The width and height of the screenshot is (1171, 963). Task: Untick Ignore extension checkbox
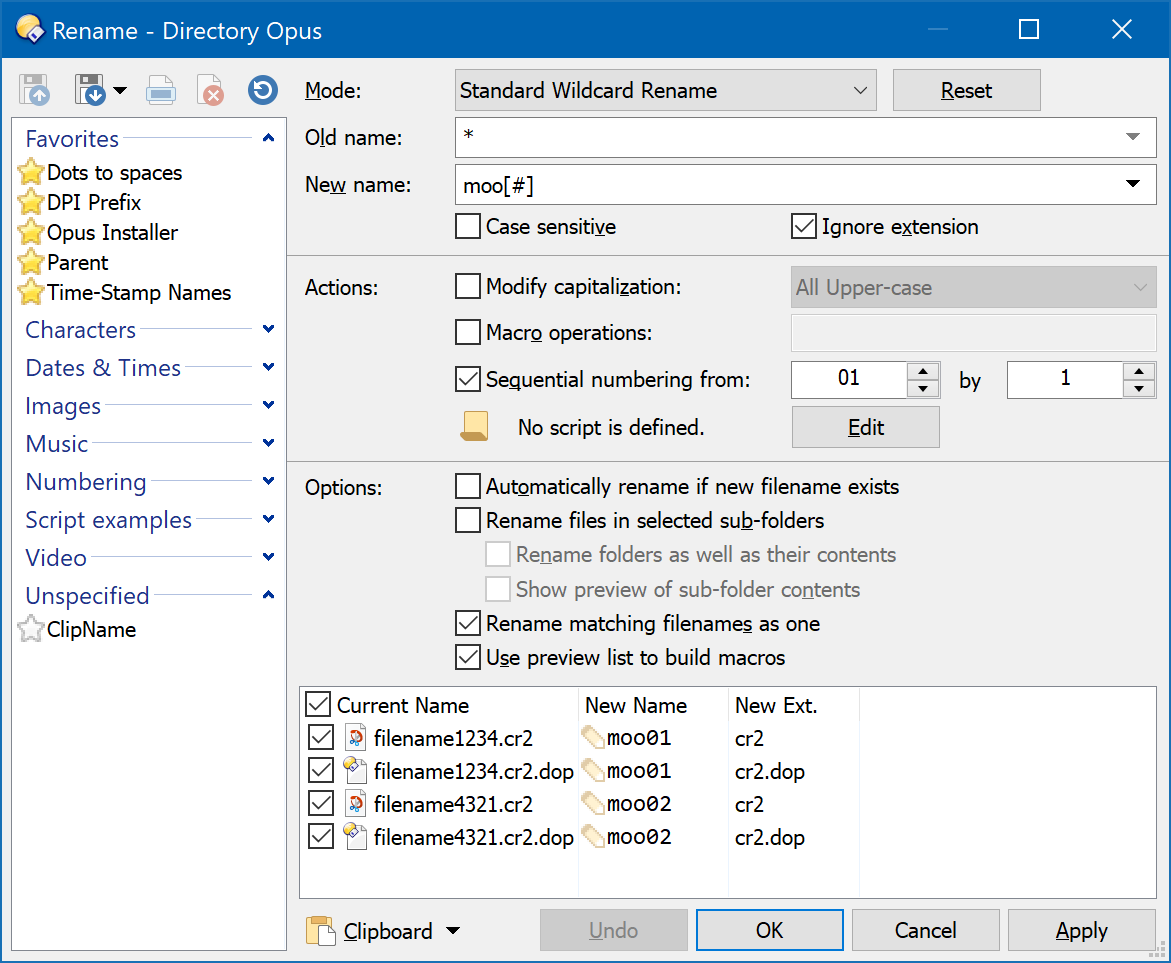804,226
